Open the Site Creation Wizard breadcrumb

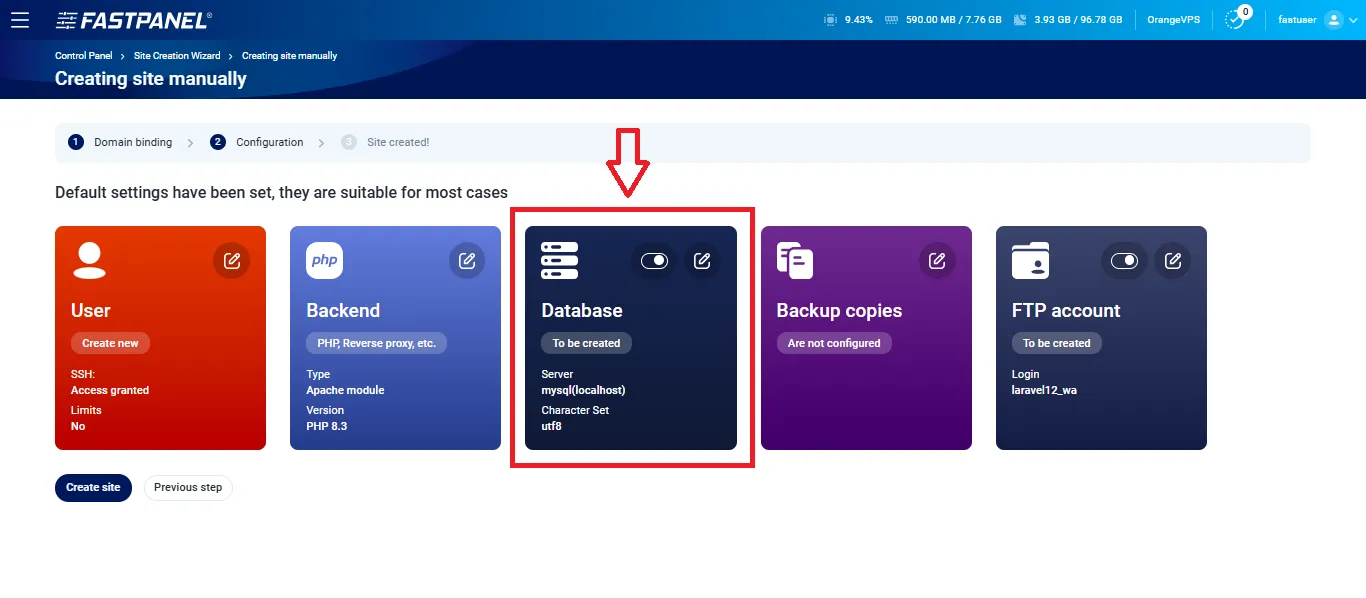(x=176, y=55)
